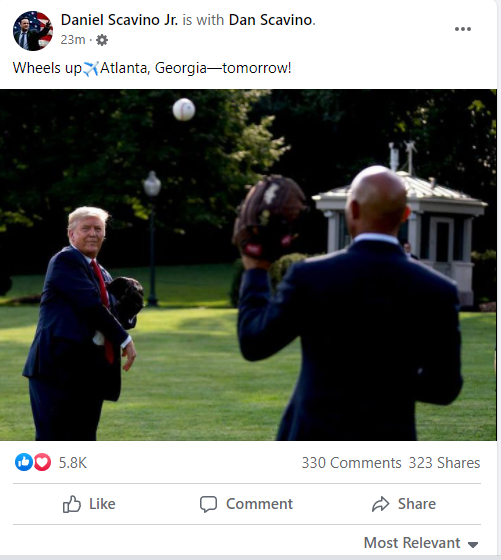Screen dimensions: 501x560
Task: View the 323 Shares list
Action: [444, 463]
